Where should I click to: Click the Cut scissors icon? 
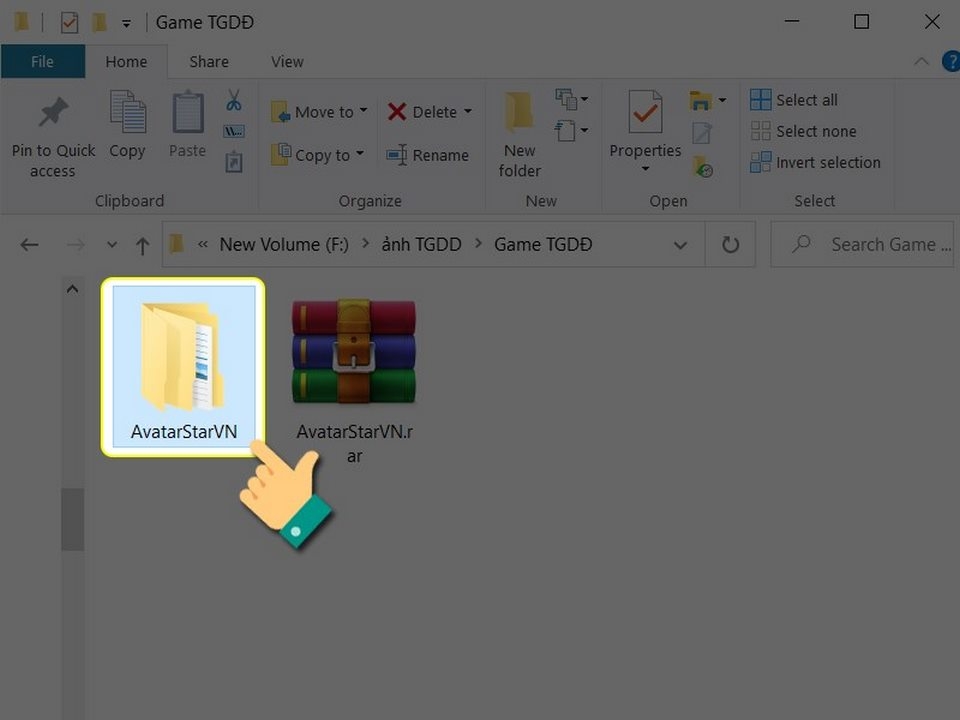click(x=234, y=100)
